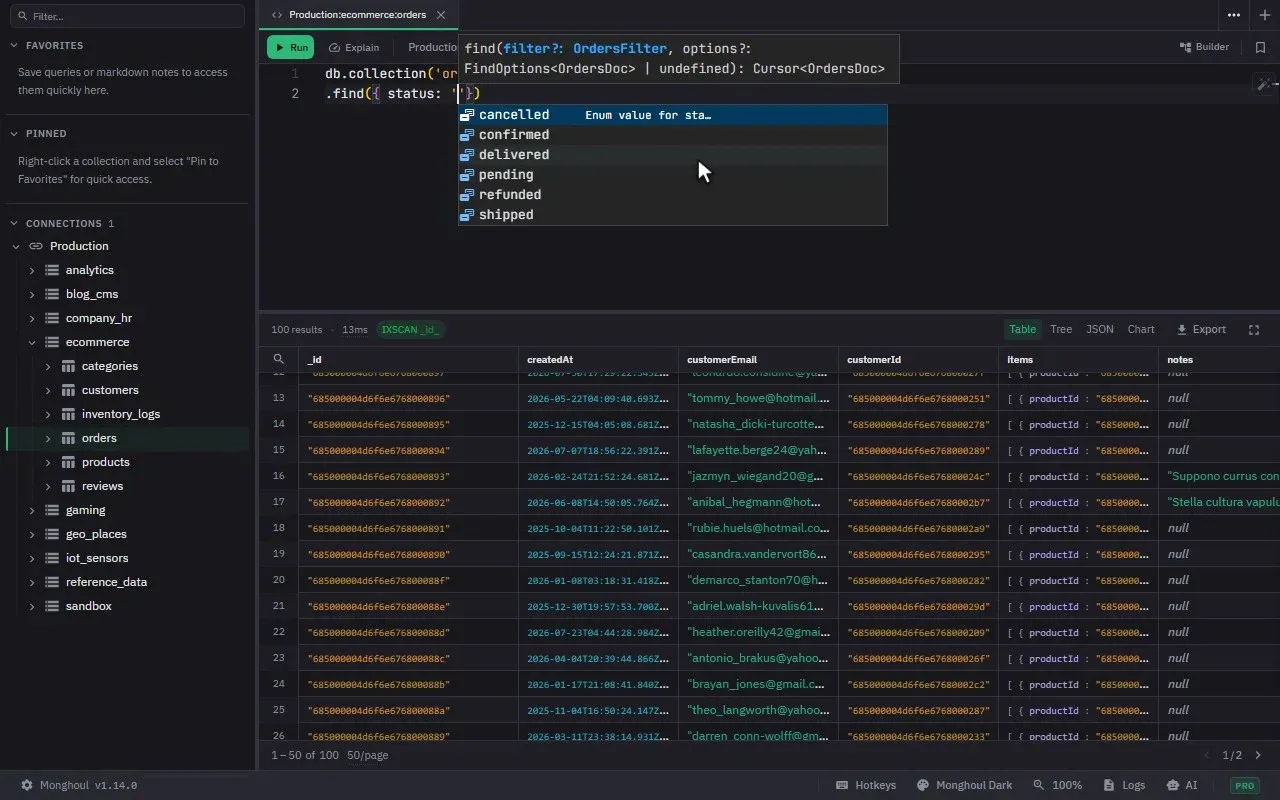
Task: Click the Run query button
Action: [x=290, y=47]
